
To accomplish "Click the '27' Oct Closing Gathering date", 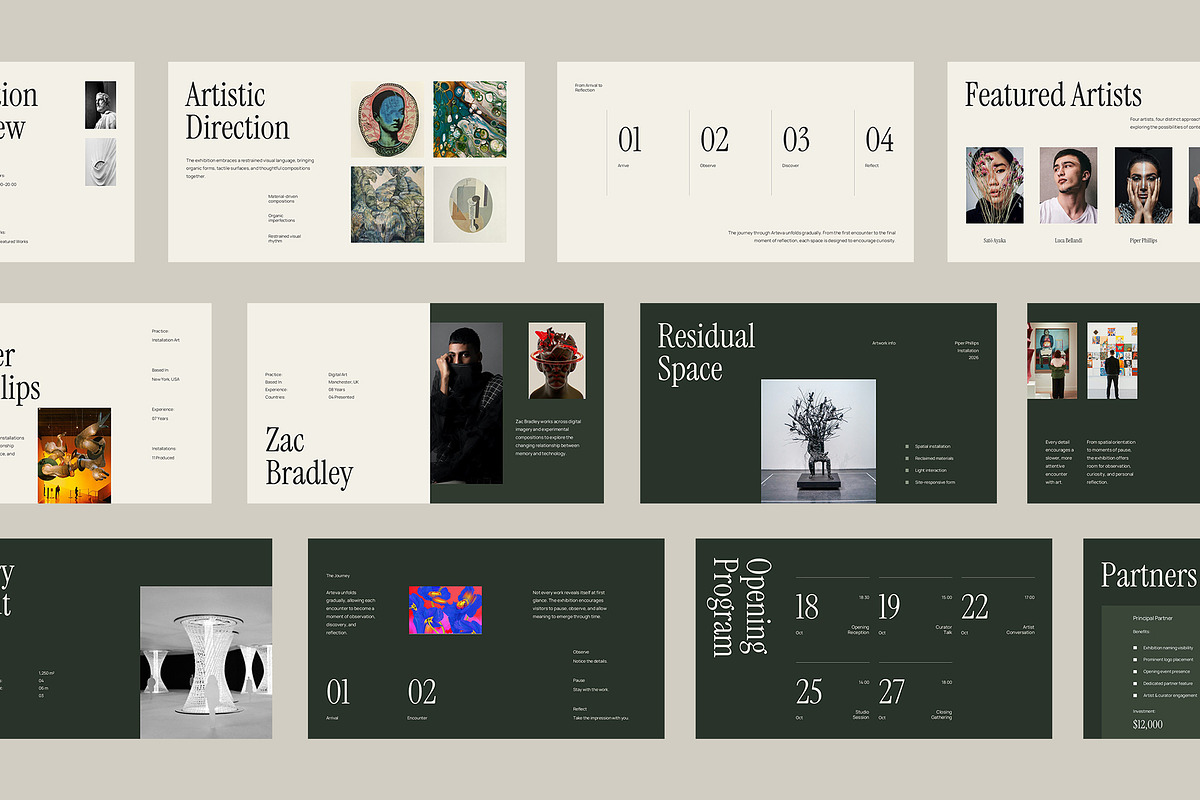I will click(x=891, y=691).
